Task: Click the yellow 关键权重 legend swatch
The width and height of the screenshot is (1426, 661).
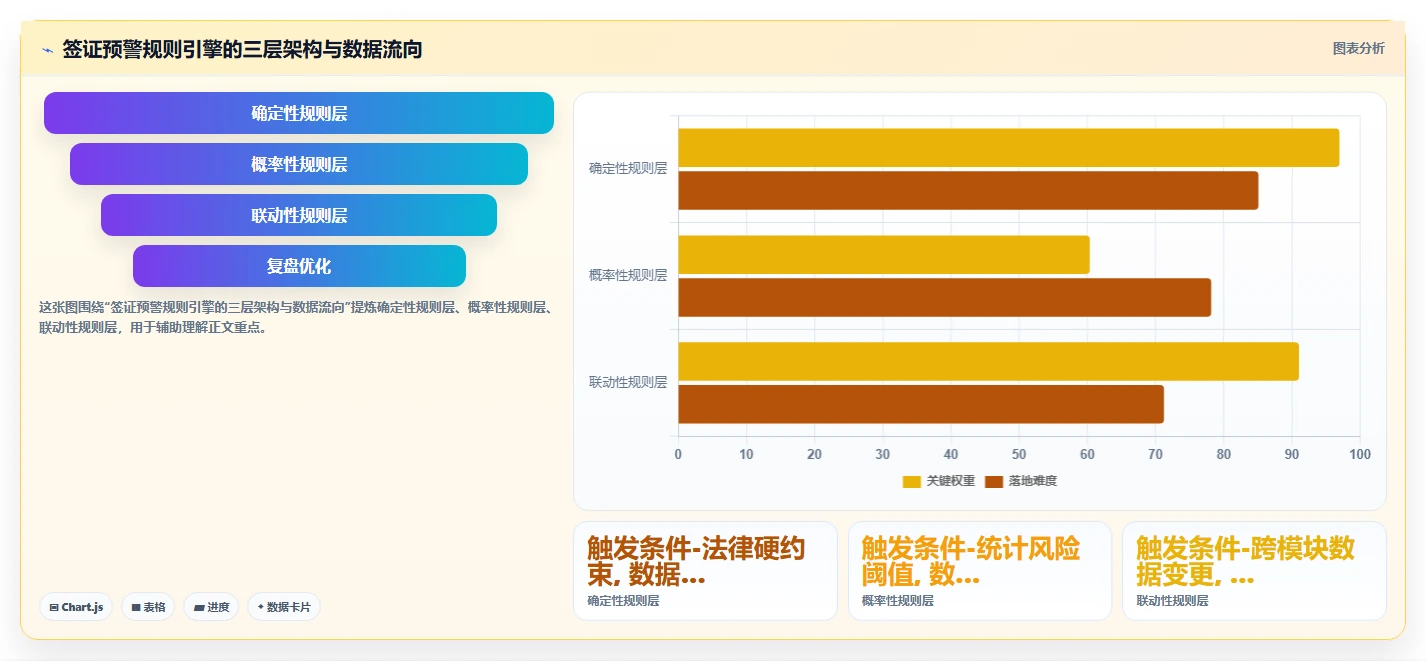Action: click(x=911, y=482)
